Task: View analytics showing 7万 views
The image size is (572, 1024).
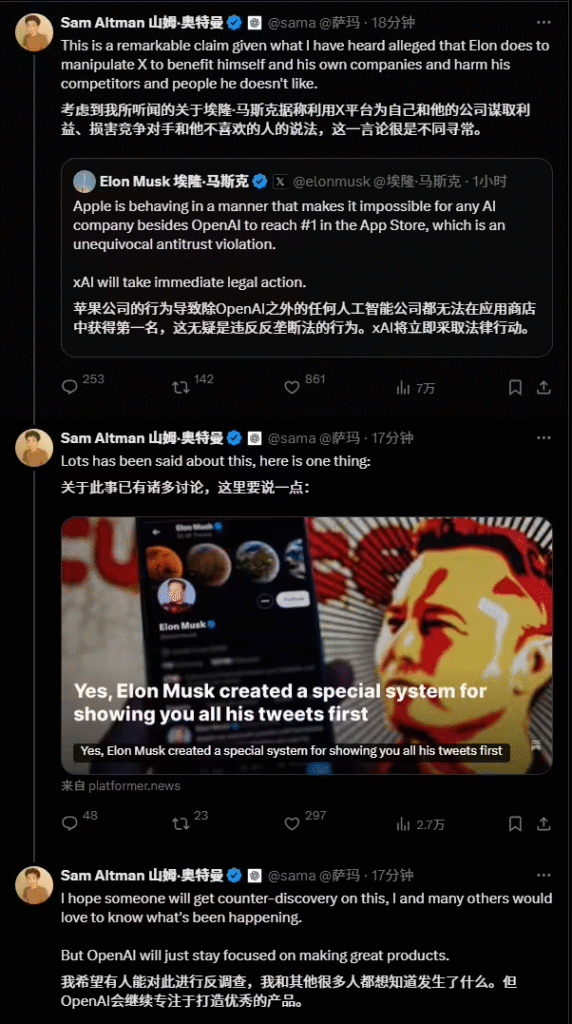Action: click(x=404, y=388)
